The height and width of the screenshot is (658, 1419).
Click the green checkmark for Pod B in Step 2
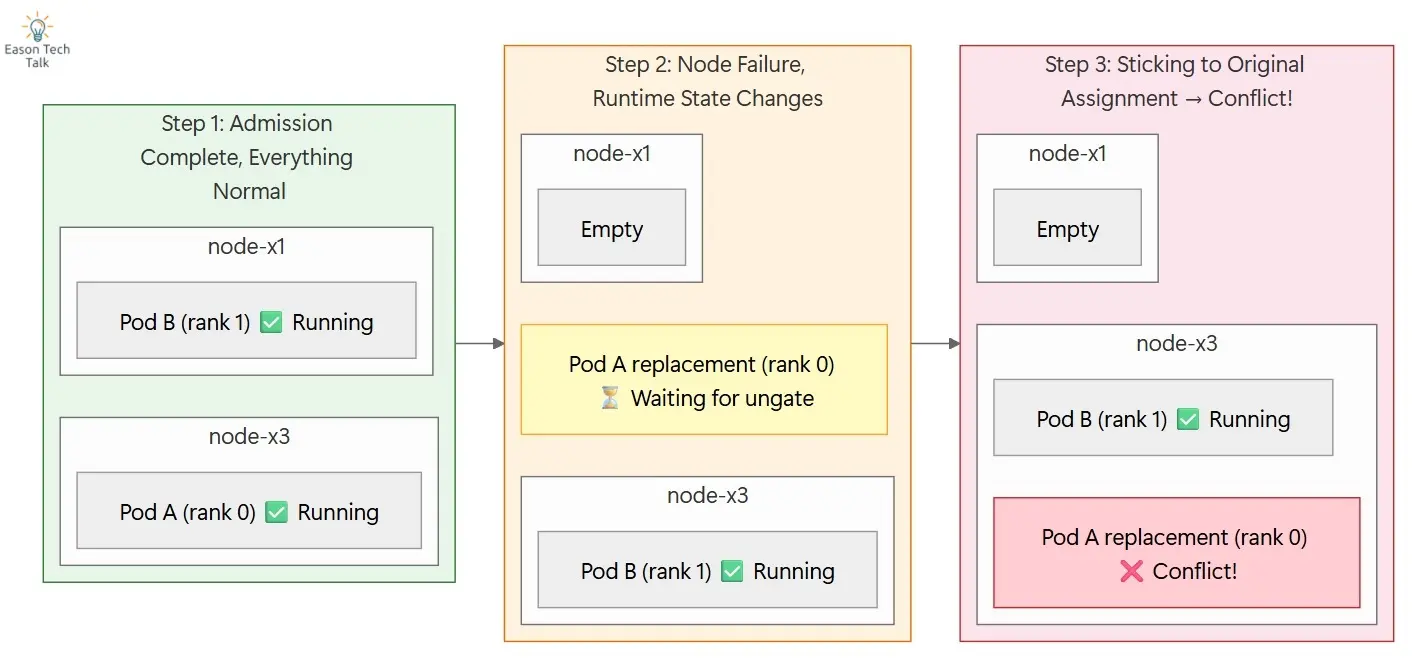[732, 571]
